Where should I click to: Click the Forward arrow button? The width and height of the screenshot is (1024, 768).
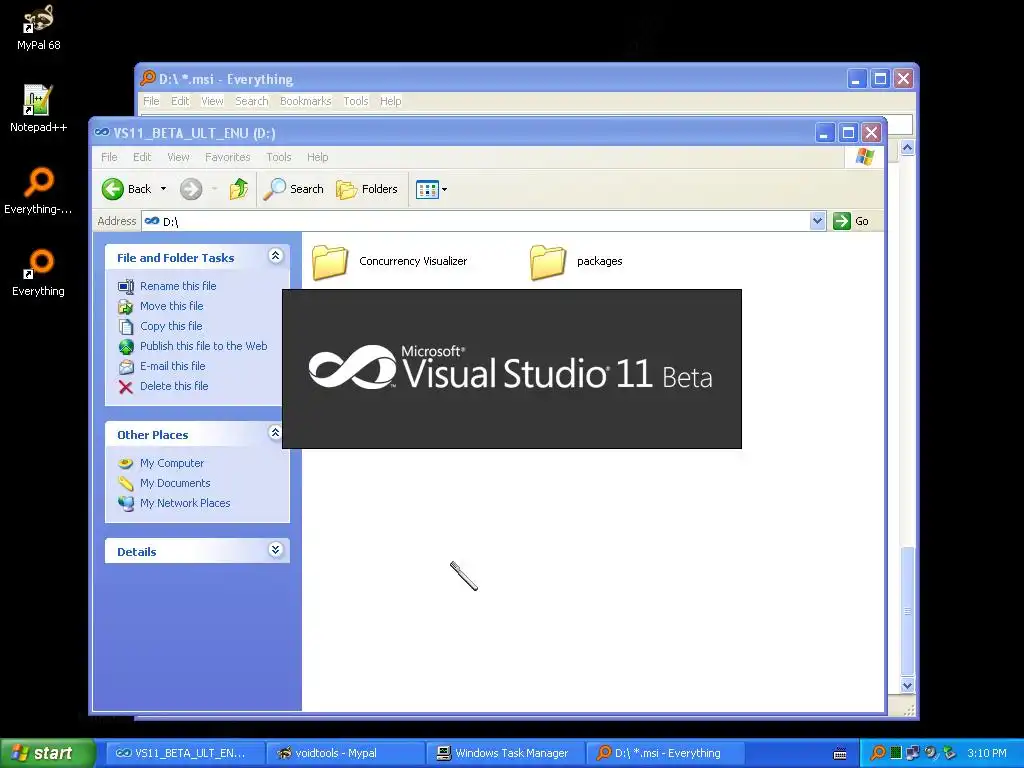coord(191,189)
